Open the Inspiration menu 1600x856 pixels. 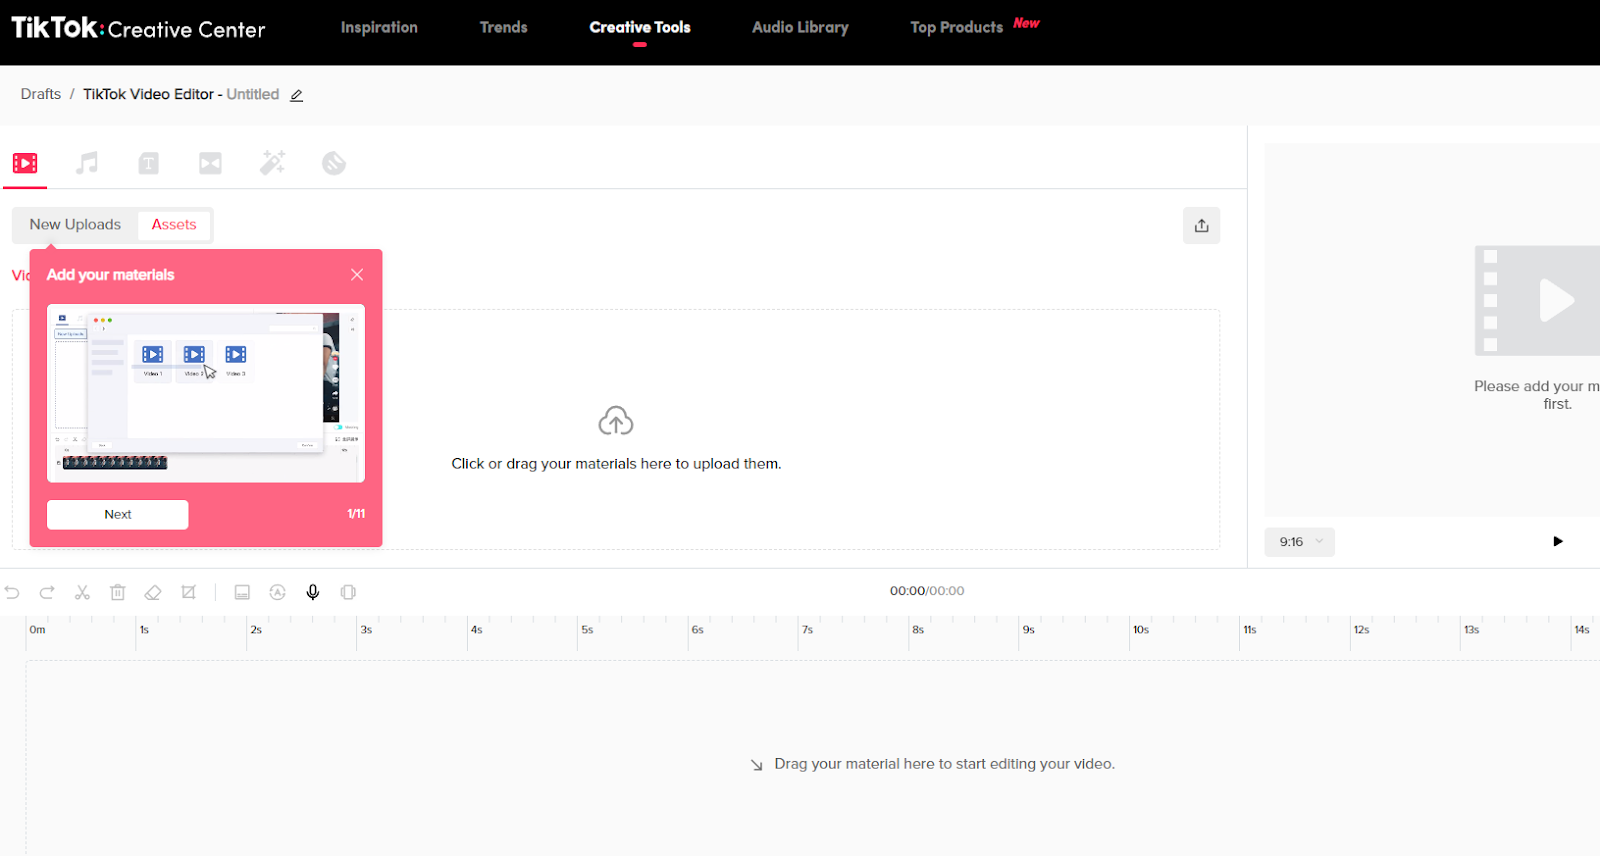click(379, 27)
